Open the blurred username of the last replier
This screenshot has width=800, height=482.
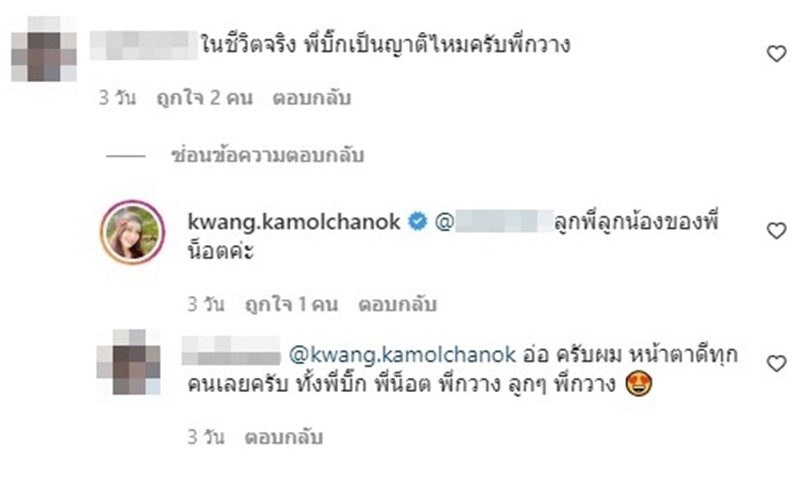[x=231, y=351]
